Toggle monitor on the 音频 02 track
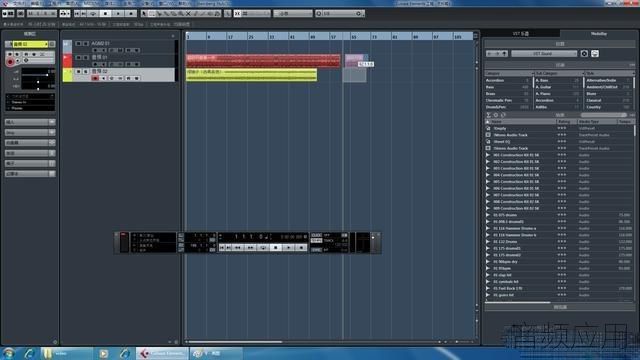The width and height of the screenshot is (640, 360). (x=104, y=78)
